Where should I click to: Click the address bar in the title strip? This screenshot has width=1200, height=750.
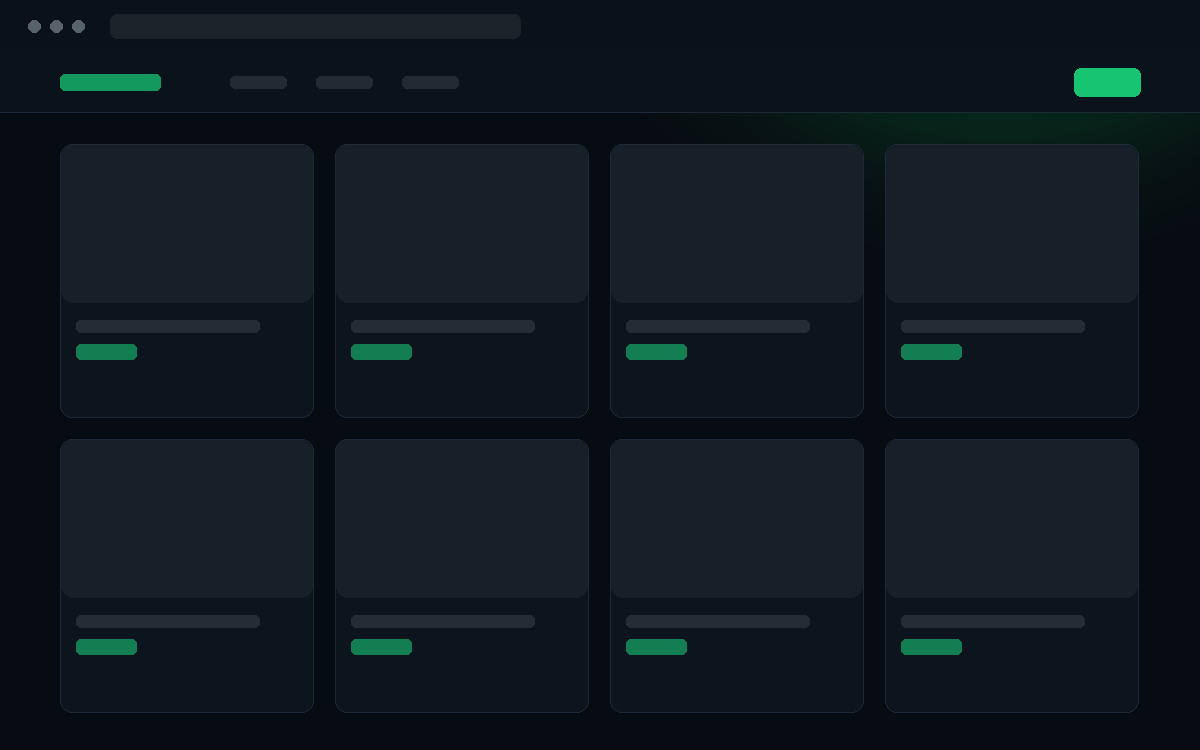[315, 26]
